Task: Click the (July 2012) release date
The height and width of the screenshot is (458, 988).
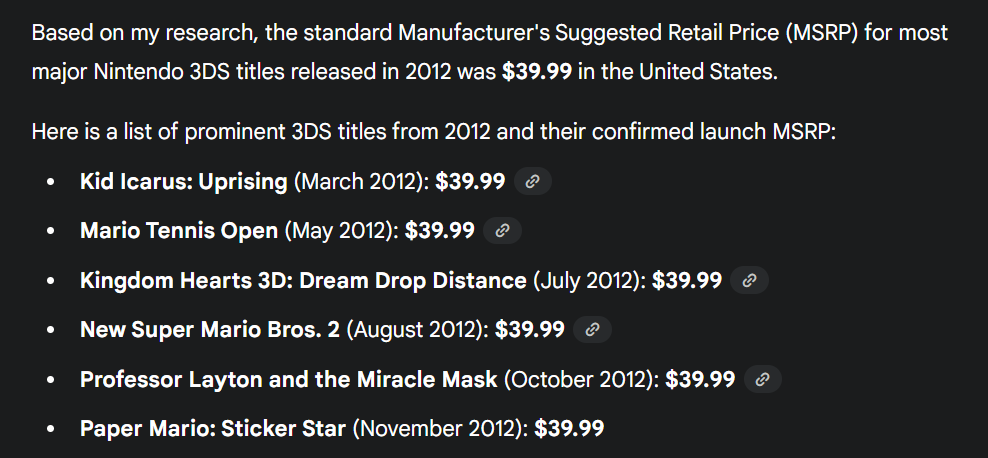Action: pos(589,281)
